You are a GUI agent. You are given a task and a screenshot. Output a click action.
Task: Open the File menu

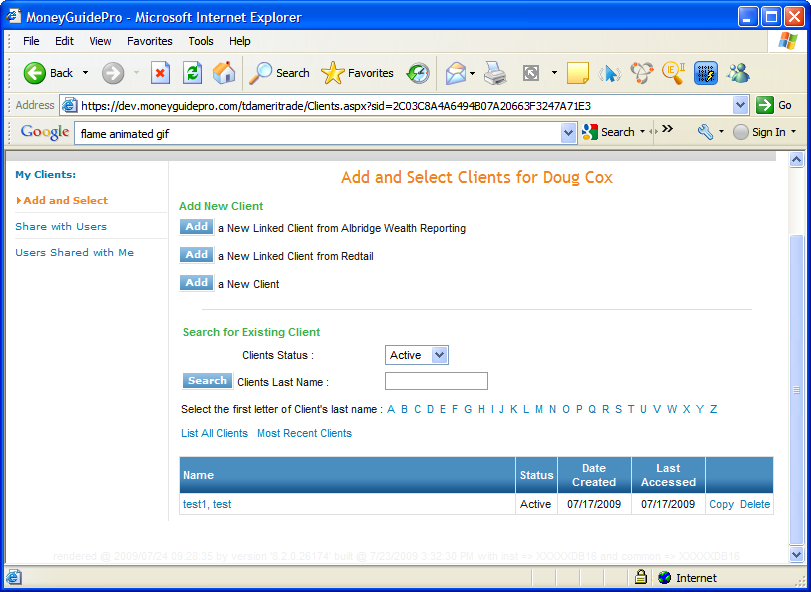31,41
